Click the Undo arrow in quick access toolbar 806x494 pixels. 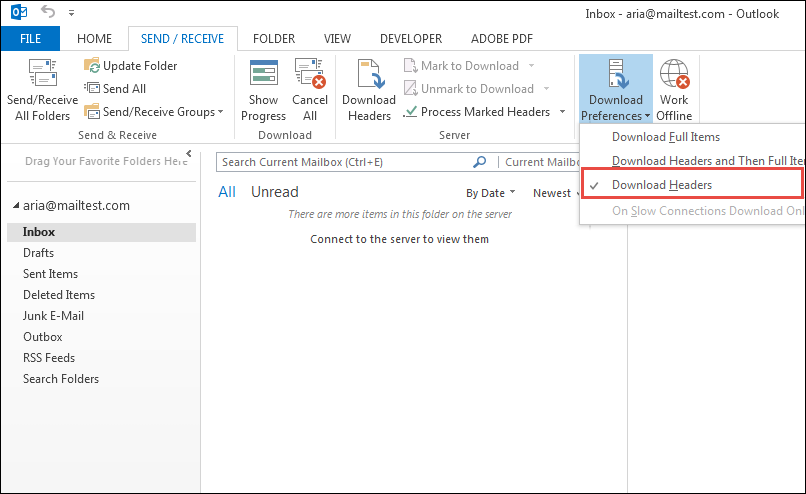pyautogui.click(x=48, y=11)
